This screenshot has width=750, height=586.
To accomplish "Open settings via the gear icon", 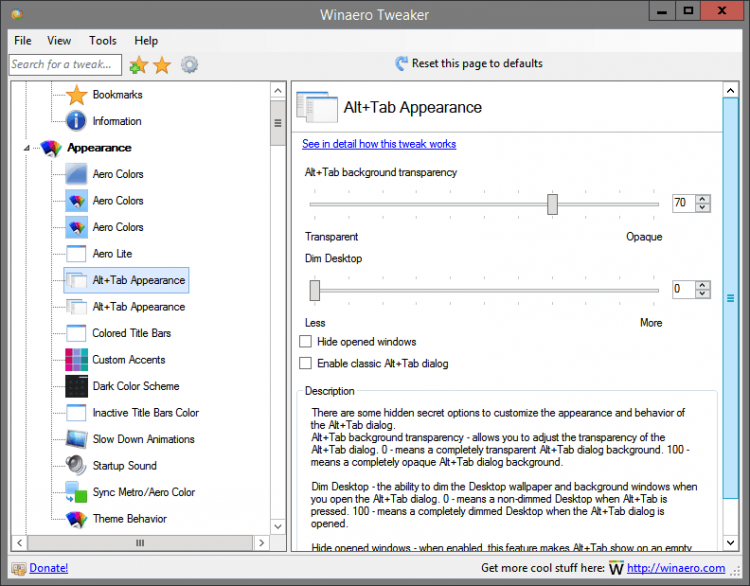I will pos(189,65).
